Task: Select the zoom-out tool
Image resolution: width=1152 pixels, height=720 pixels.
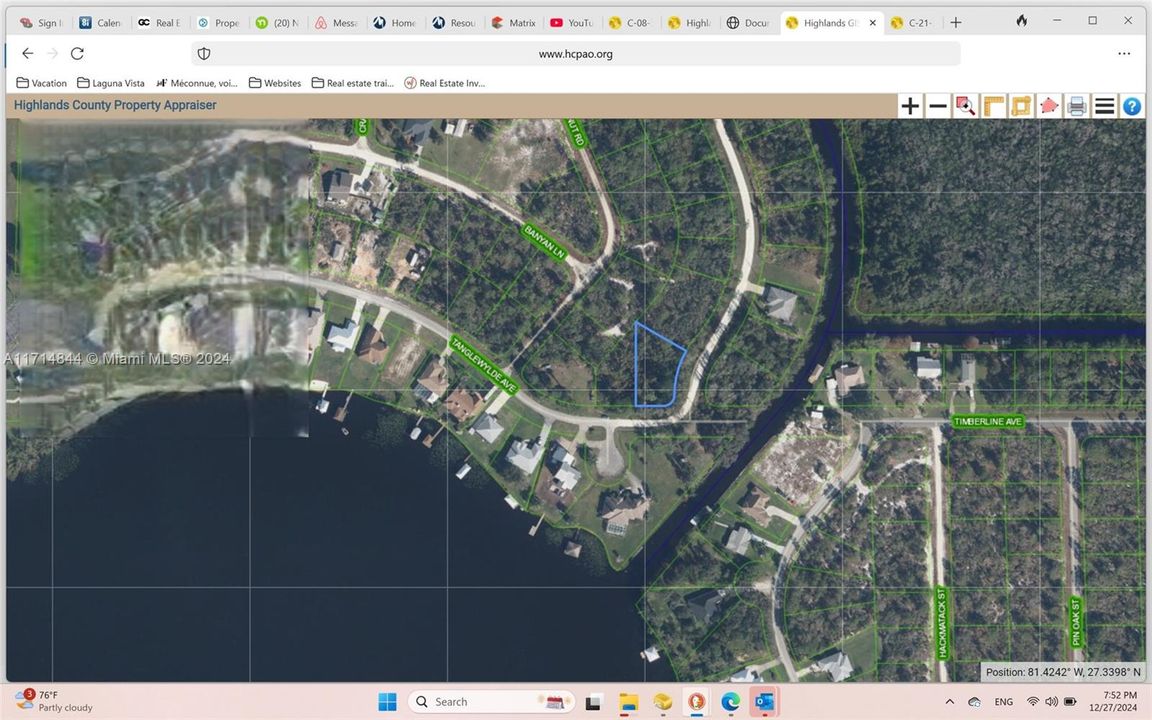Action: (937, 105)
